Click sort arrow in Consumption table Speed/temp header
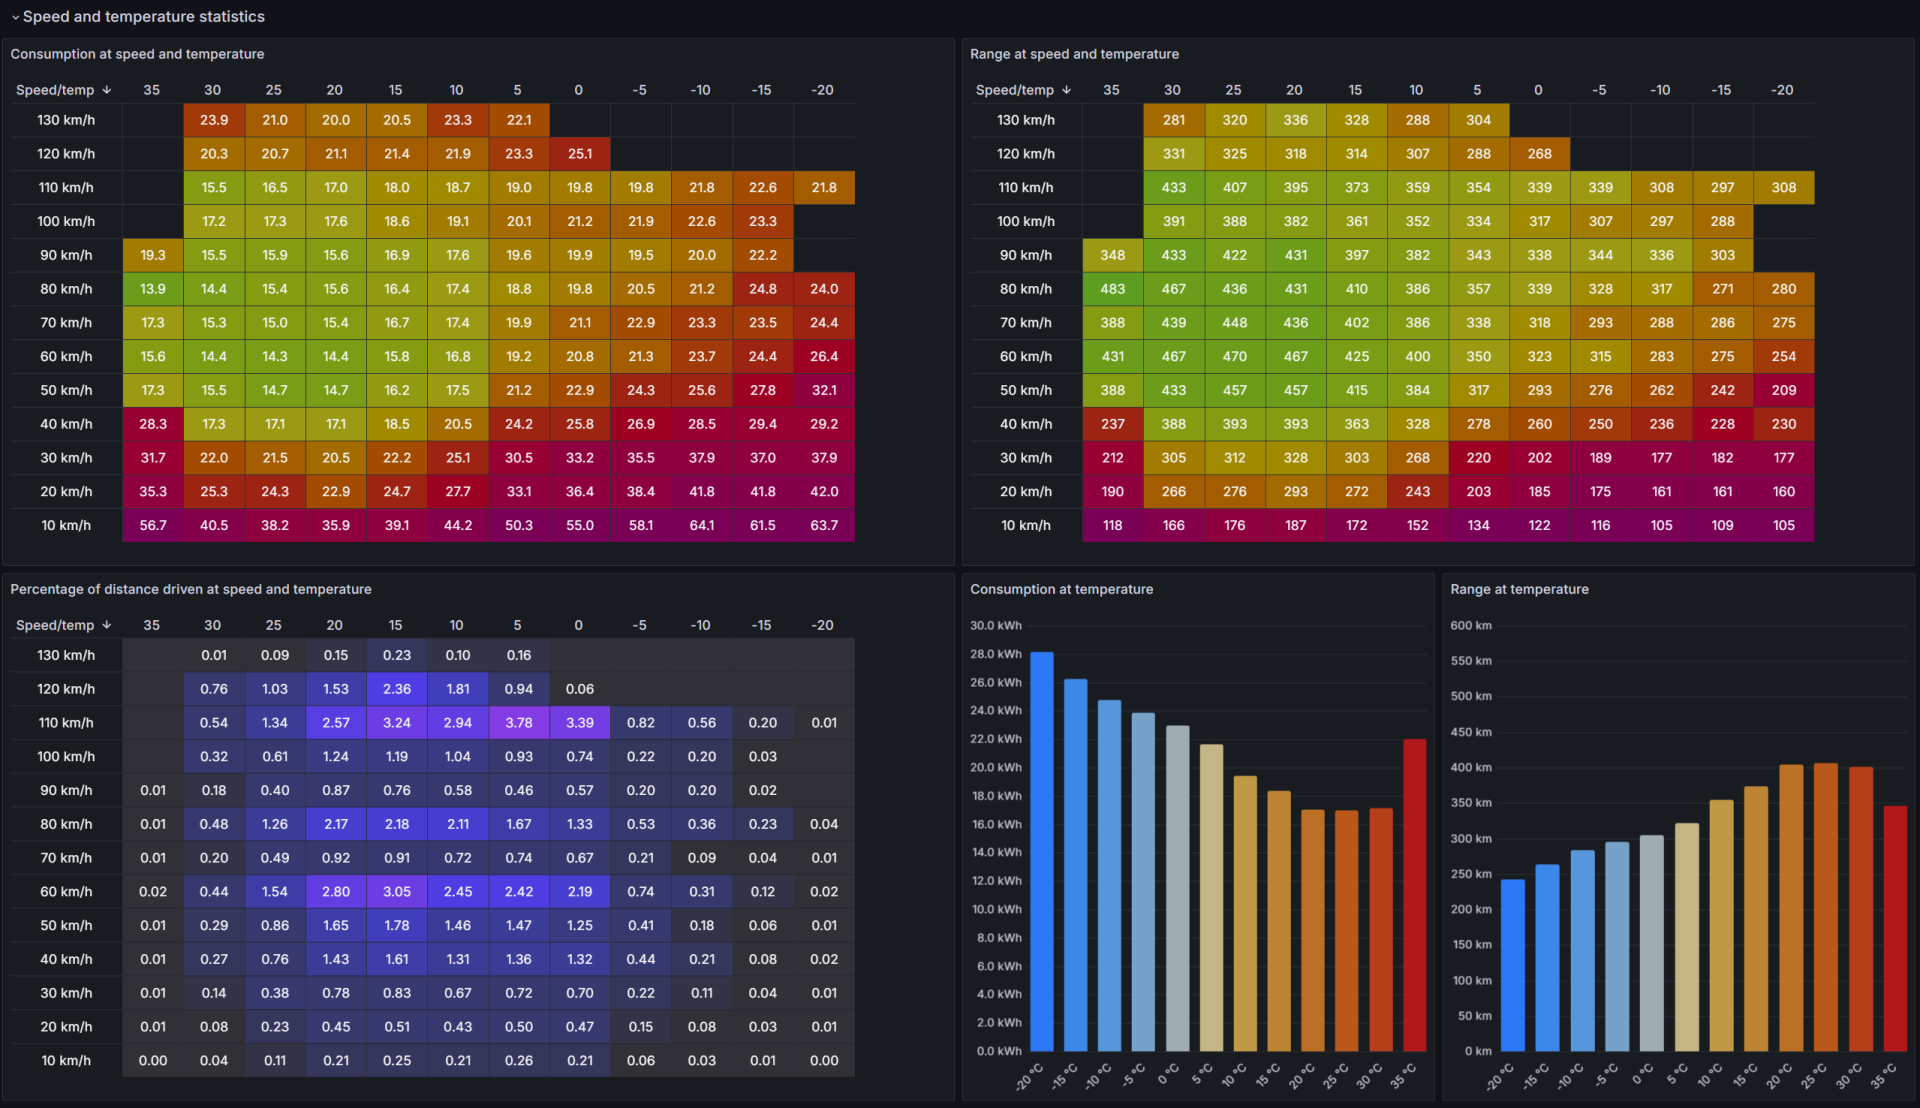 pos(107,90)
